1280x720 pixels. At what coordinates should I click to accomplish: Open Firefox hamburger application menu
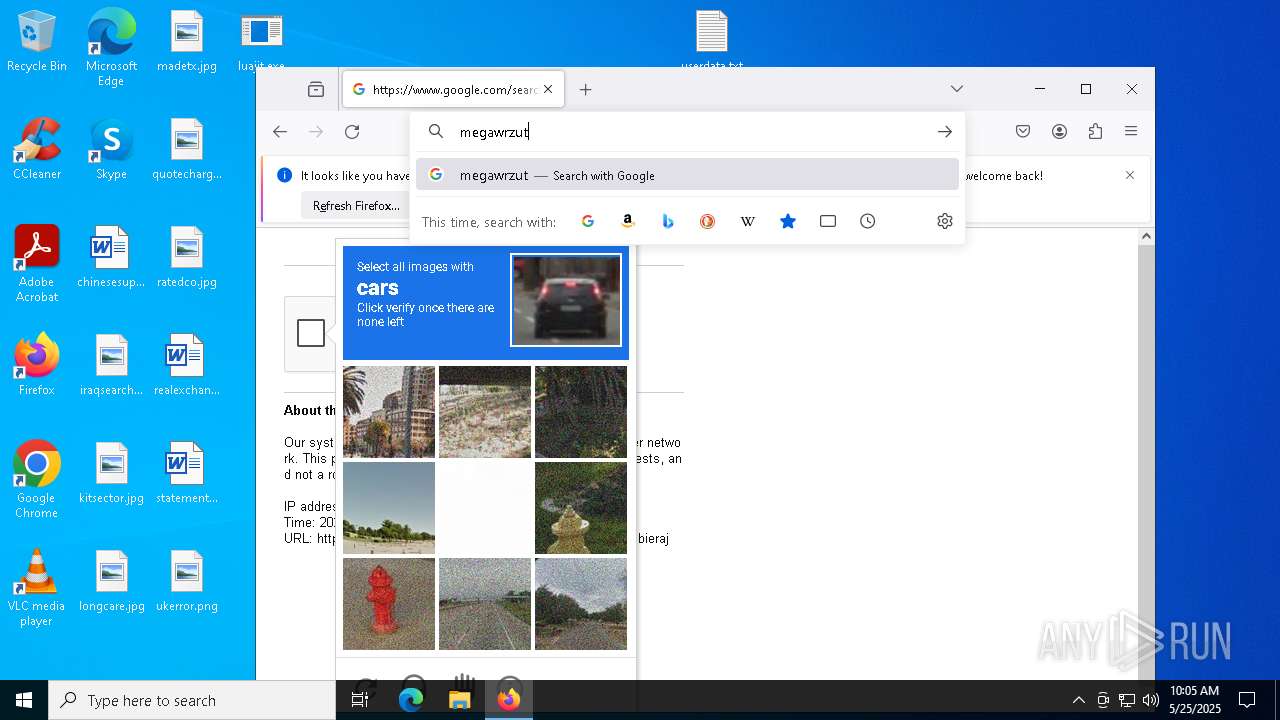point(1131,132)
